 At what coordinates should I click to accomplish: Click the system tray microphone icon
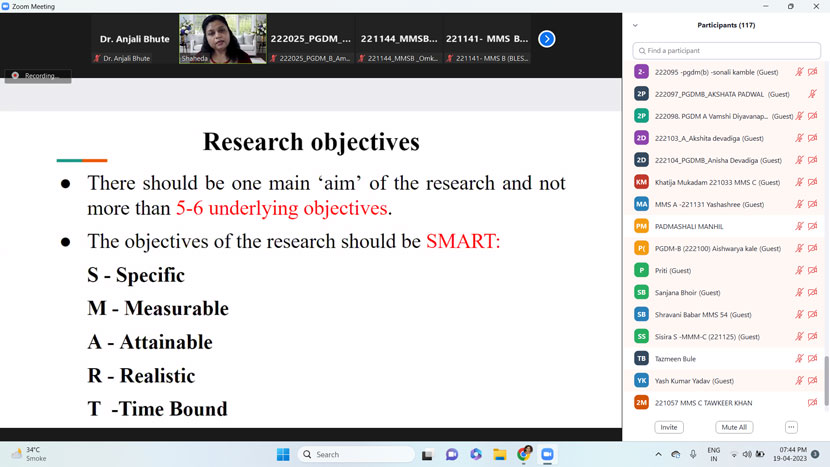pos(693,454)
